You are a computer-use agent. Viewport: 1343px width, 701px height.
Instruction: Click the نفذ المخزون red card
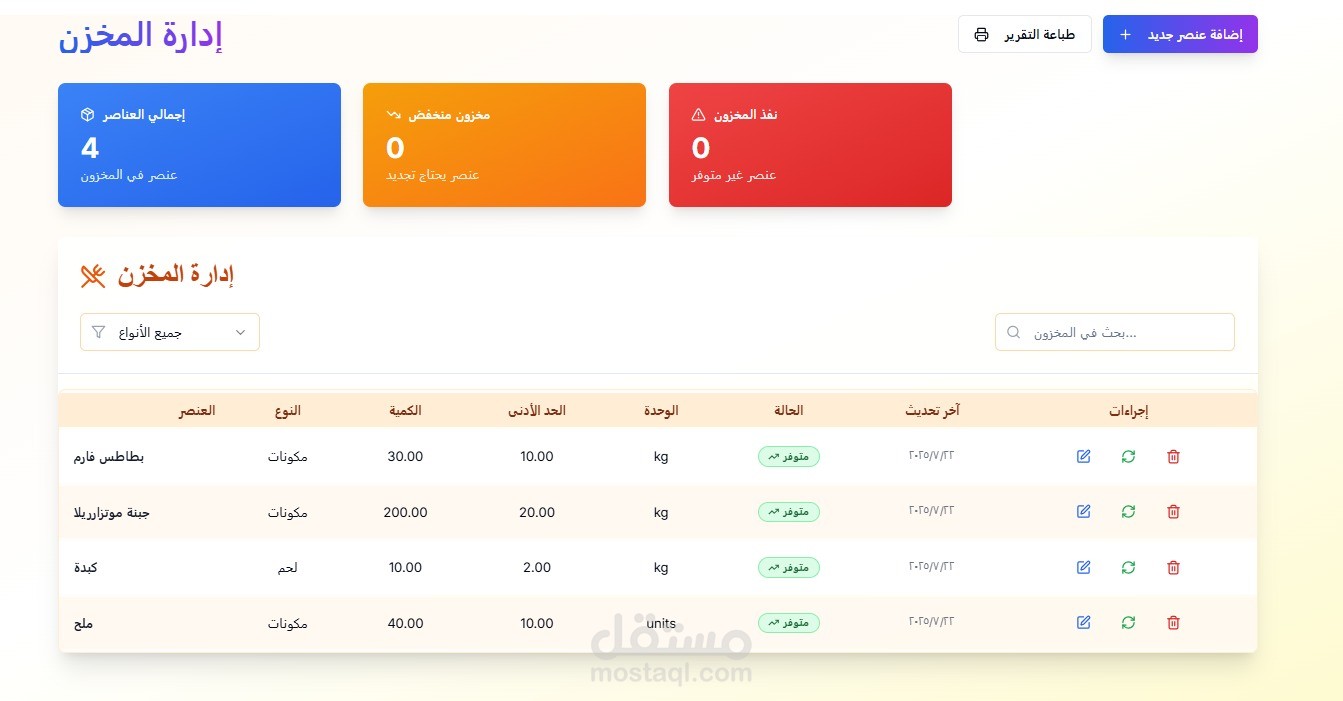810,145
